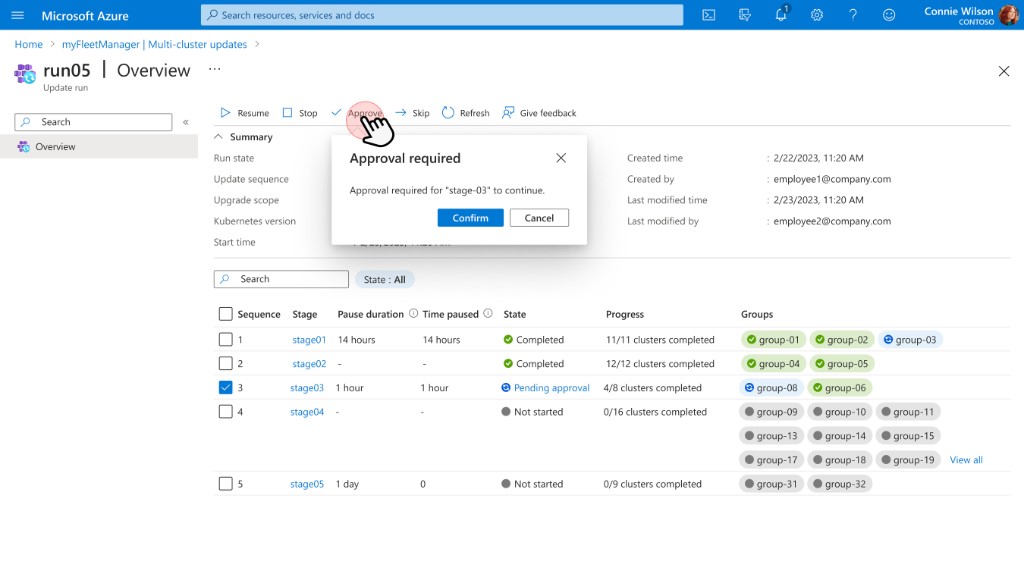Click the group-31 badge
The image size is (1024, 571).
[x=771, y=484]
